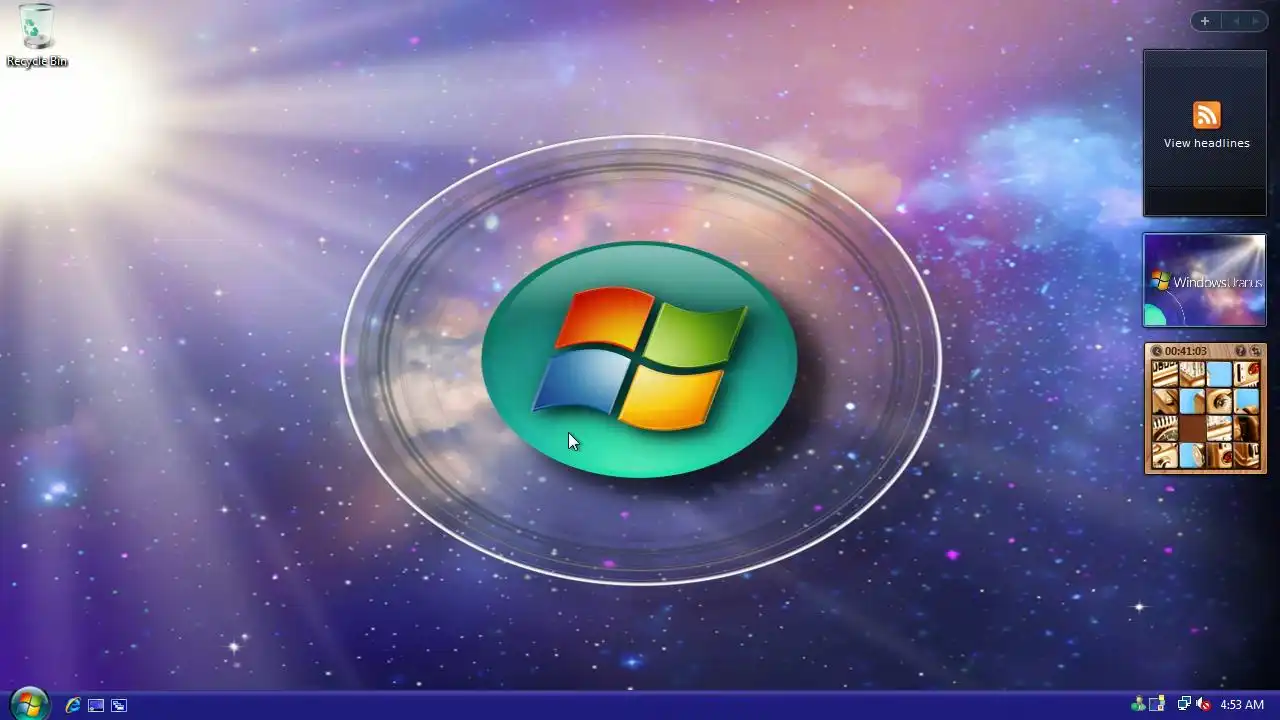Open the Windows Sidebar tray icon
The height and width of the screenshot is (720, 1280).
point(1158,705)
